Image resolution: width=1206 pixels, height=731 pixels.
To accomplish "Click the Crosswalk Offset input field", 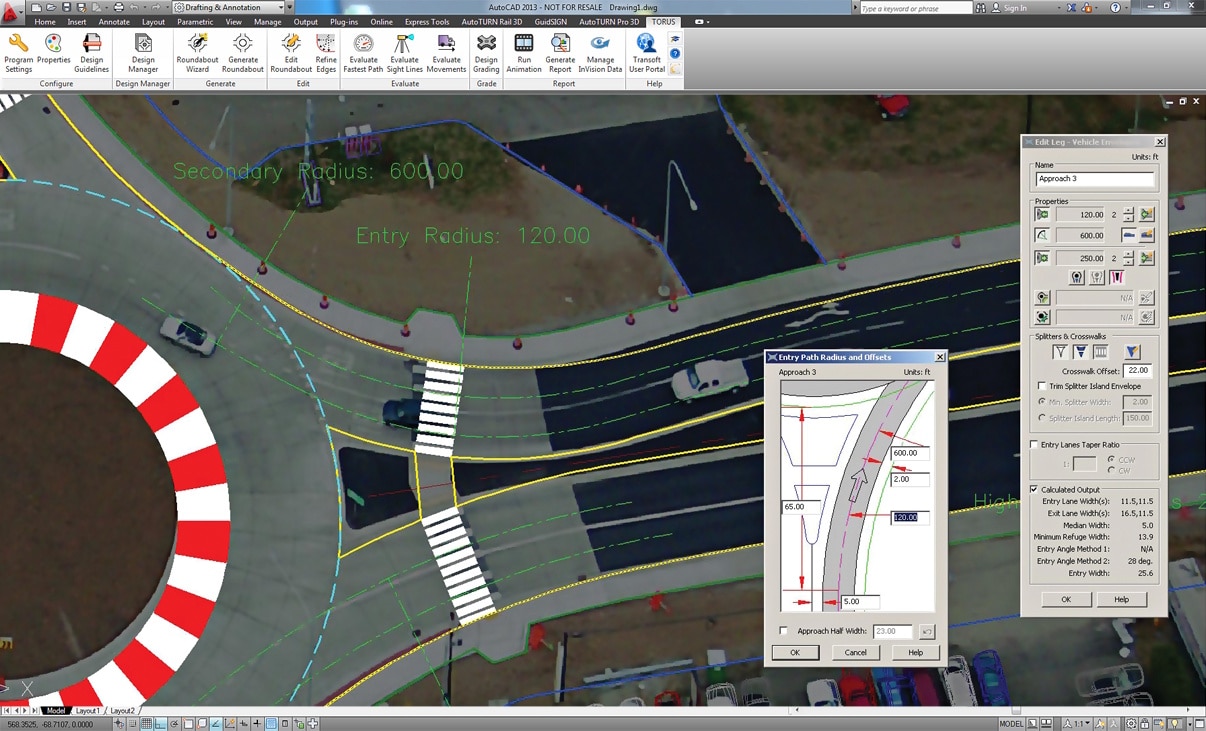I will point(1137,371).
